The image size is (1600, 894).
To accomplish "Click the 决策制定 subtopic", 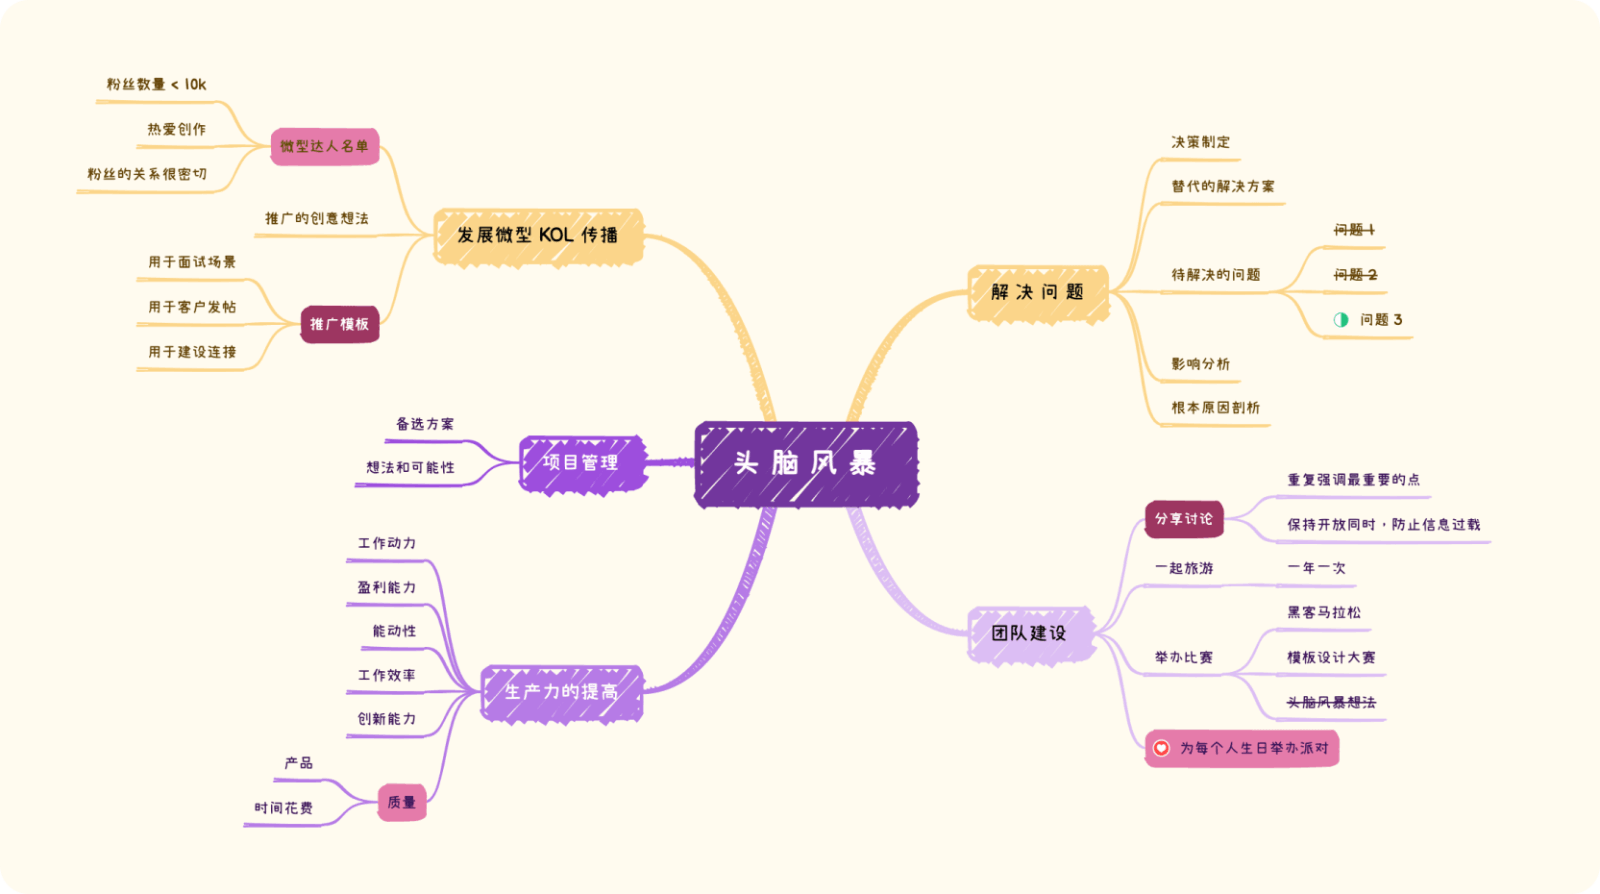I will coord(1201,142).
